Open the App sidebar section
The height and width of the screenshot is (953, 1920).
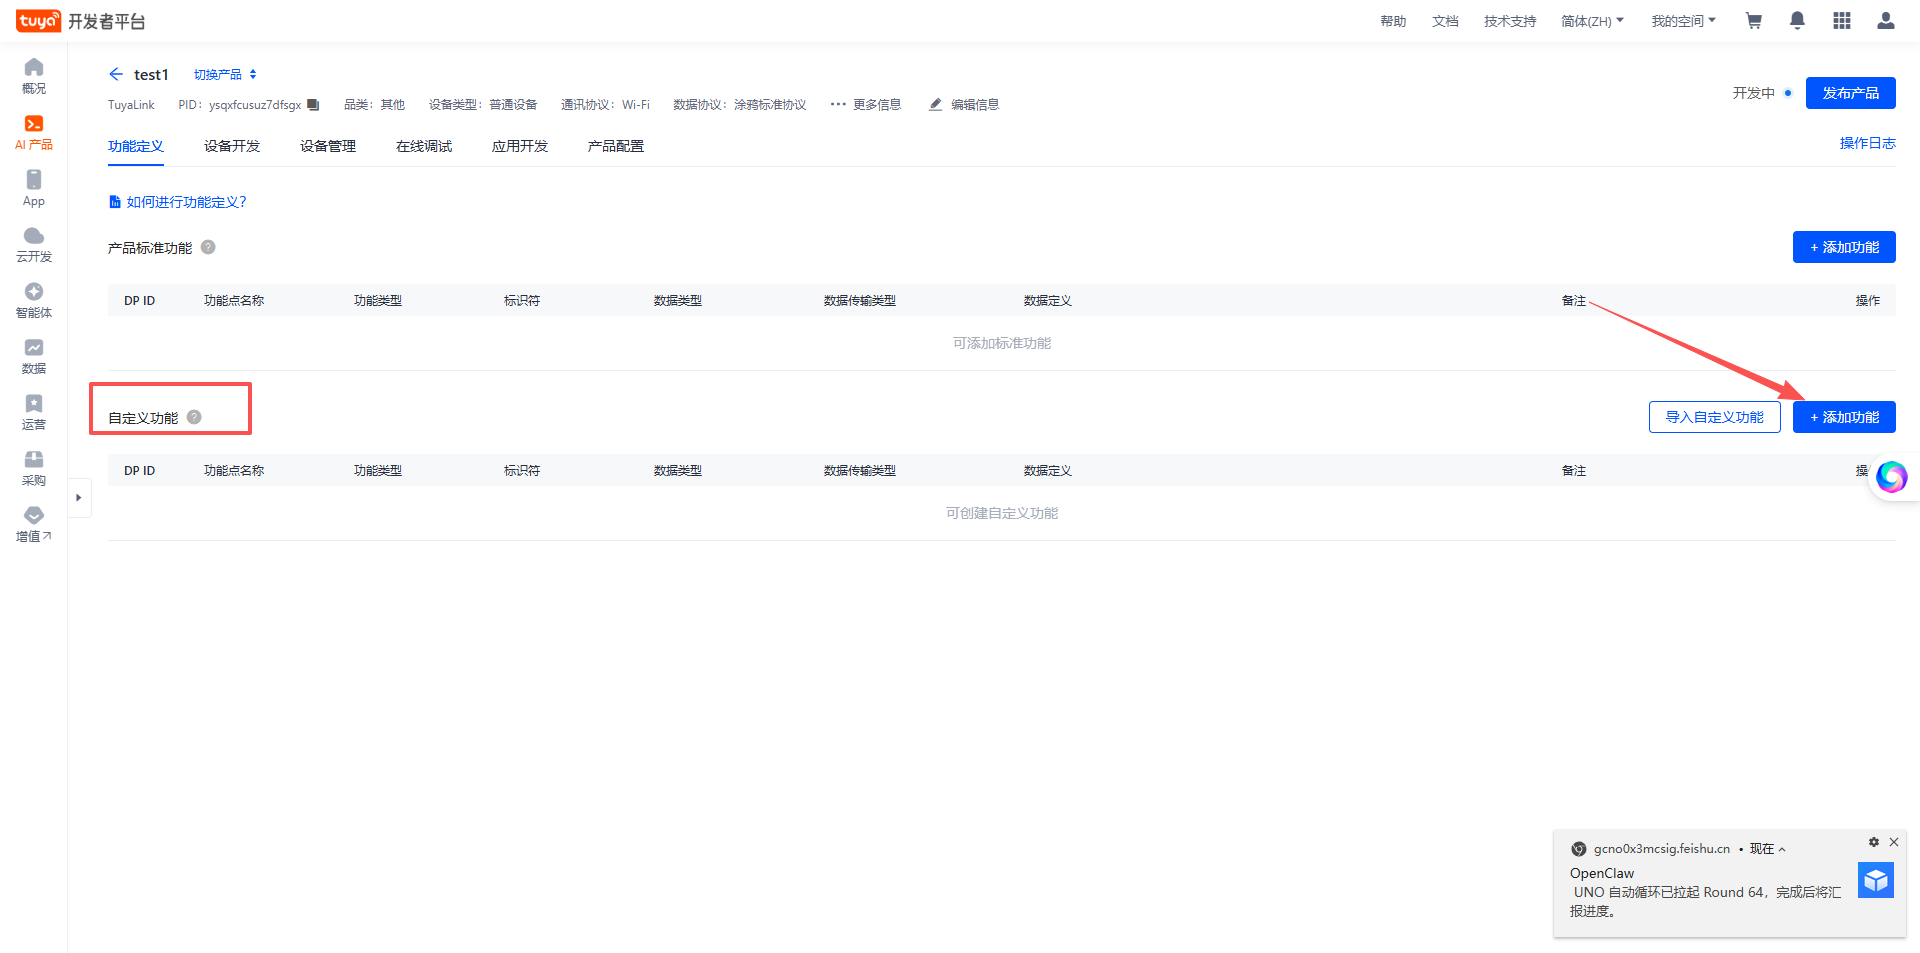(34, 188)
